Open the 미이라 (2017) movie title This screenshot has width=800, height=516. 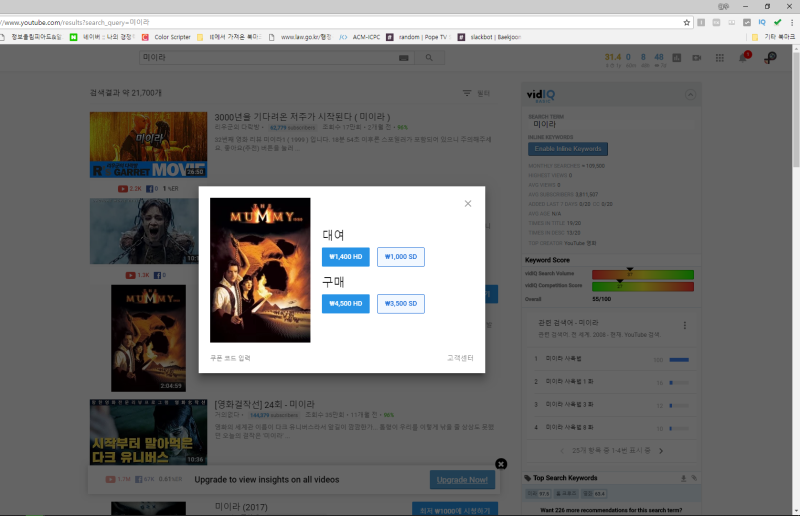241,507
